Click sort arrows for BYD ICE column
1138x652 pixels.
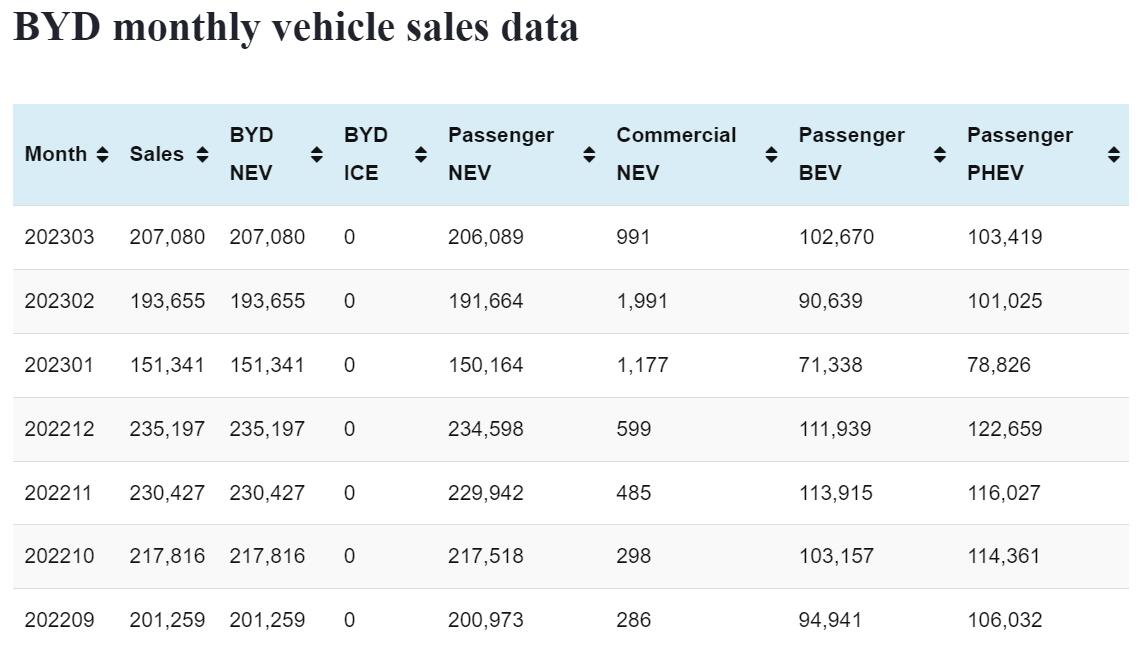click(421, 155)
